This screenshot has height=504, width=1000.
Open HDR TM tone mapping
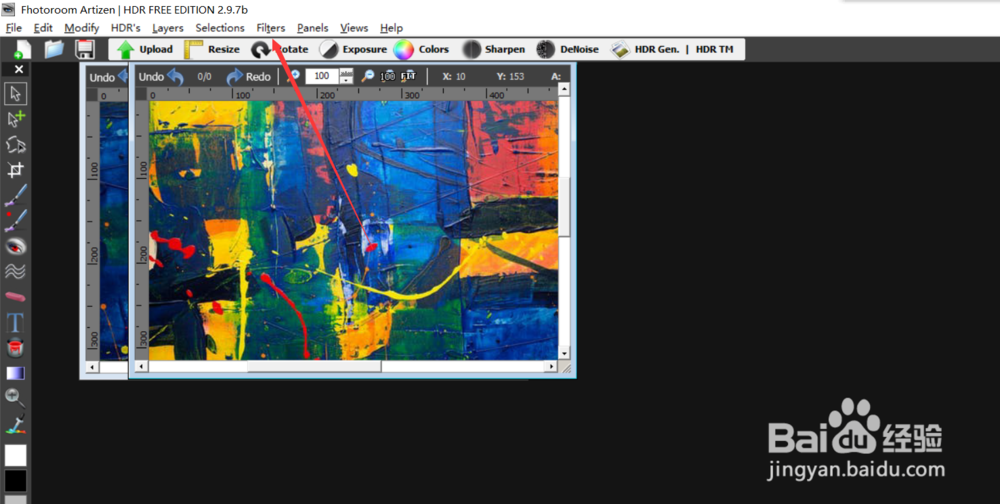pos(714,49)
